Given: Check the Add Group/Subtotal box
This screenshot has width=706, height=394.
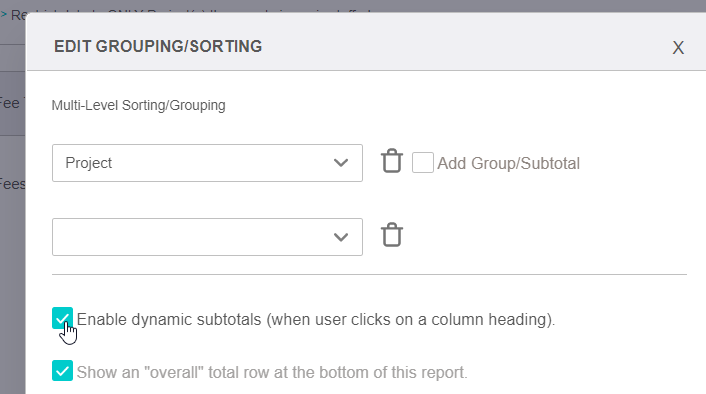Looking at the screenshot, I should point(423,163).
